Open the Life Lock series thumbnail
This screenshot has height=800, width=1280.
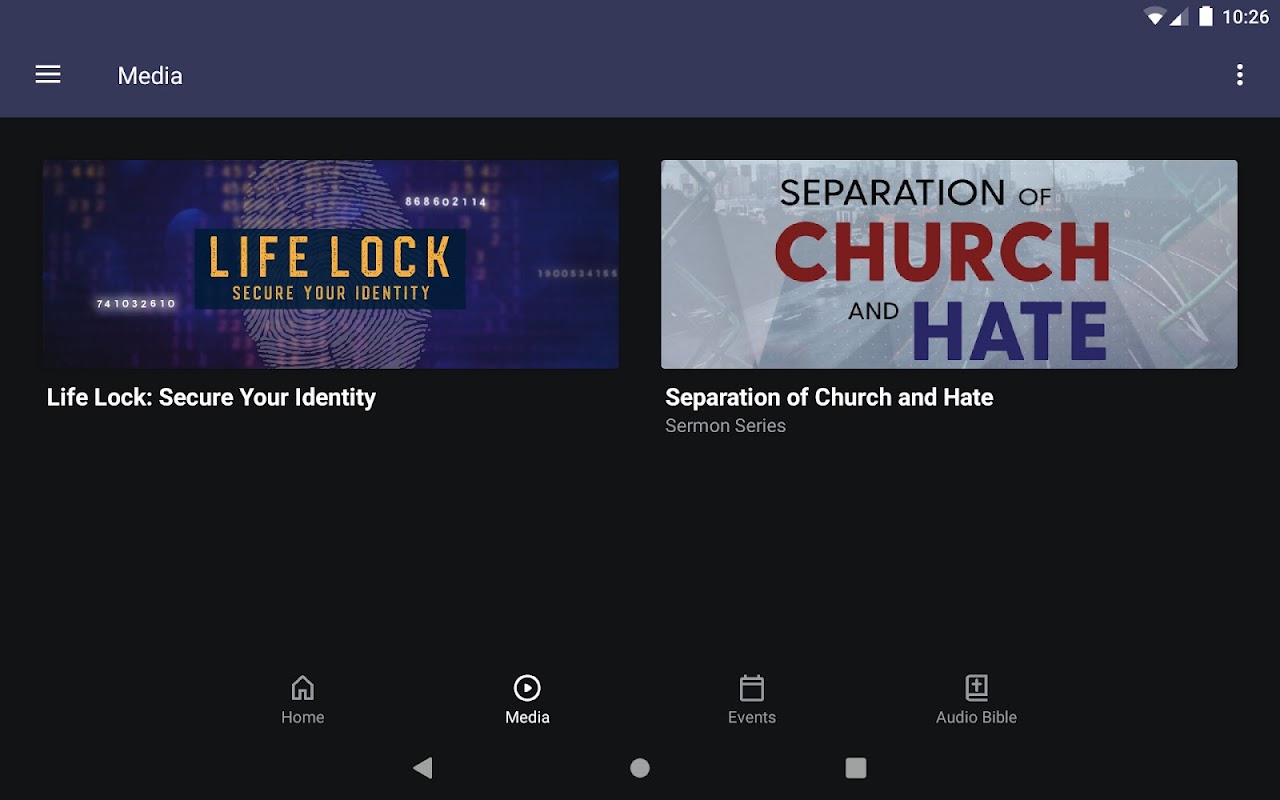pyautogui.click(x=331, y=264)
